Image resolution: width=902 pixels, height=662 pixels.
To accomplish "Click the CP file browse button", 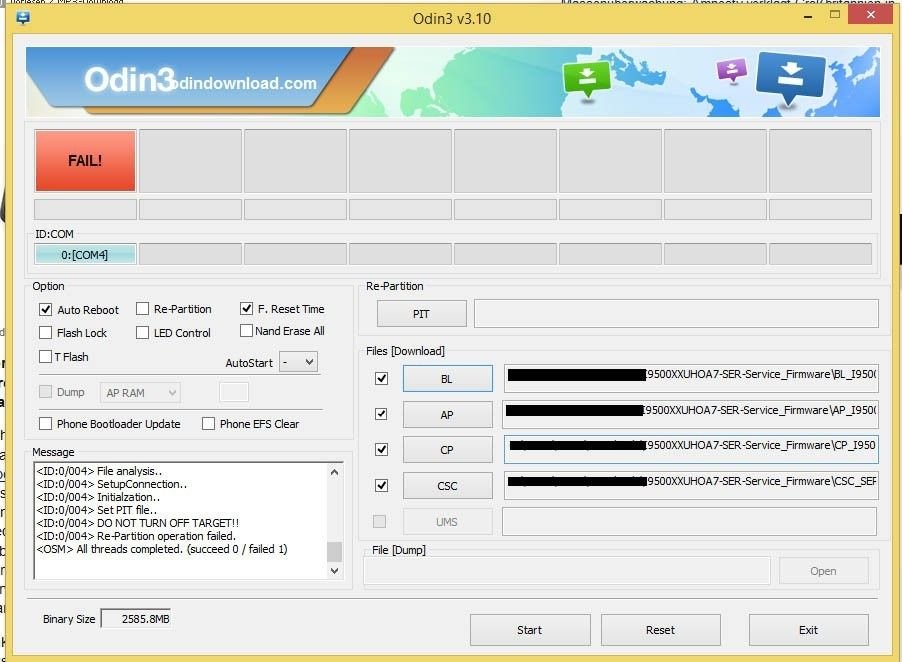I will point(448,450).
